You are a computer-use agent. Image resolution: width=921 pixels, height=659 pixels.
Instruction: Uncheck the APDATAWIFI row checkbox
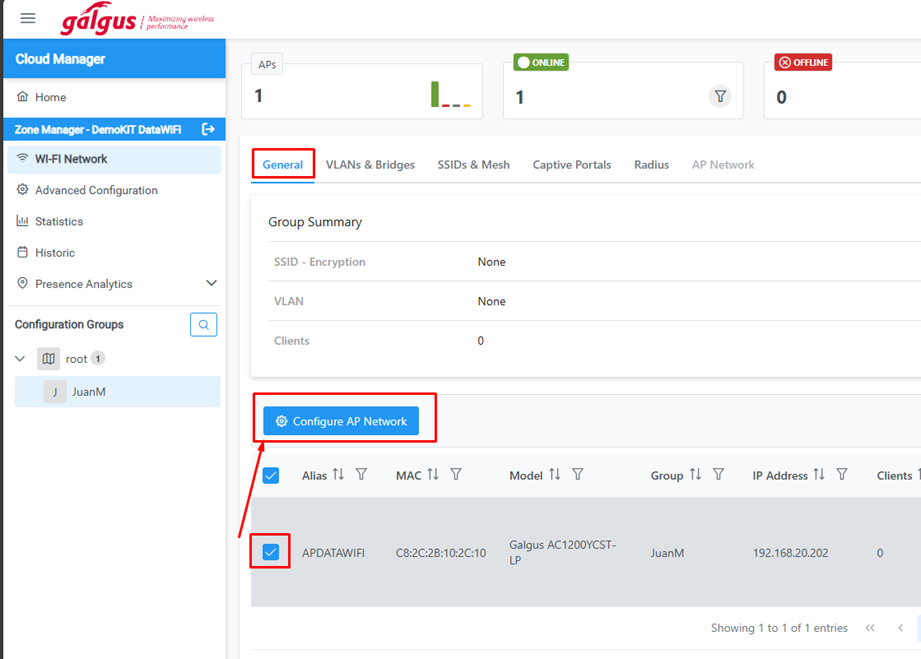click(x=271, y=552)
